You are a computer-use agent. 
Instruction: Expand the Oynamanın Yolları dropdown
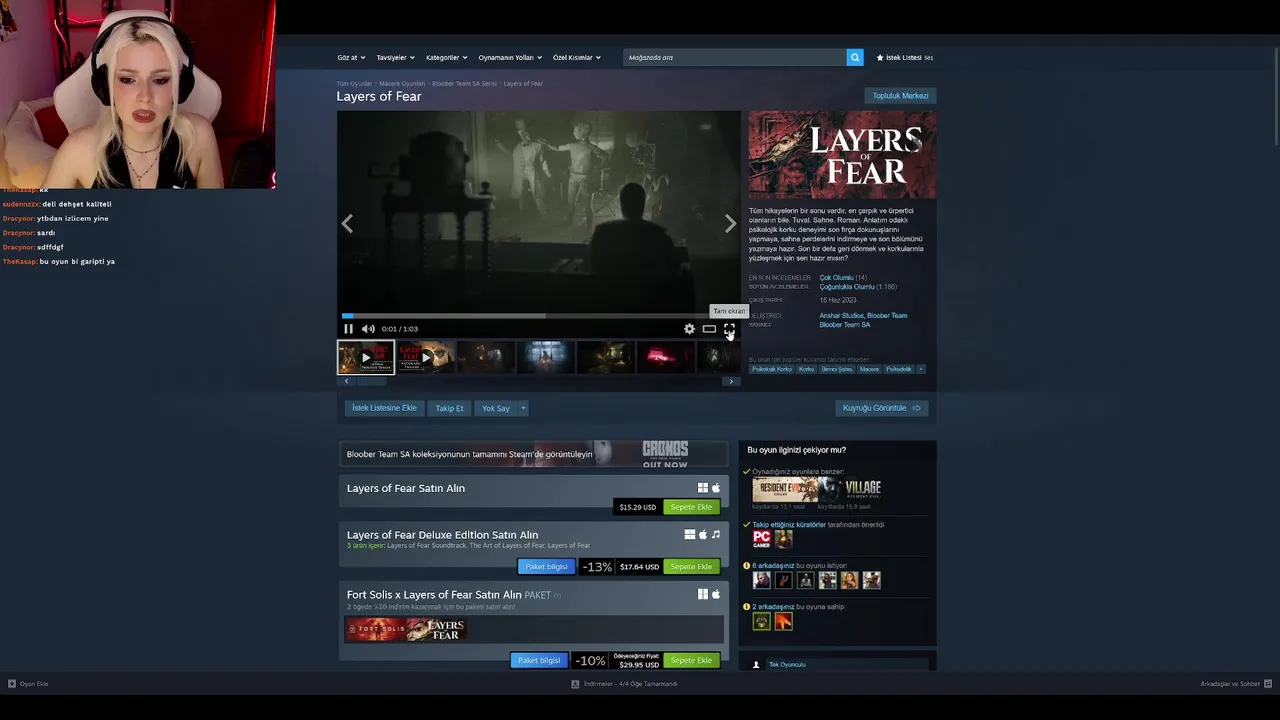[x=510, y=57]
